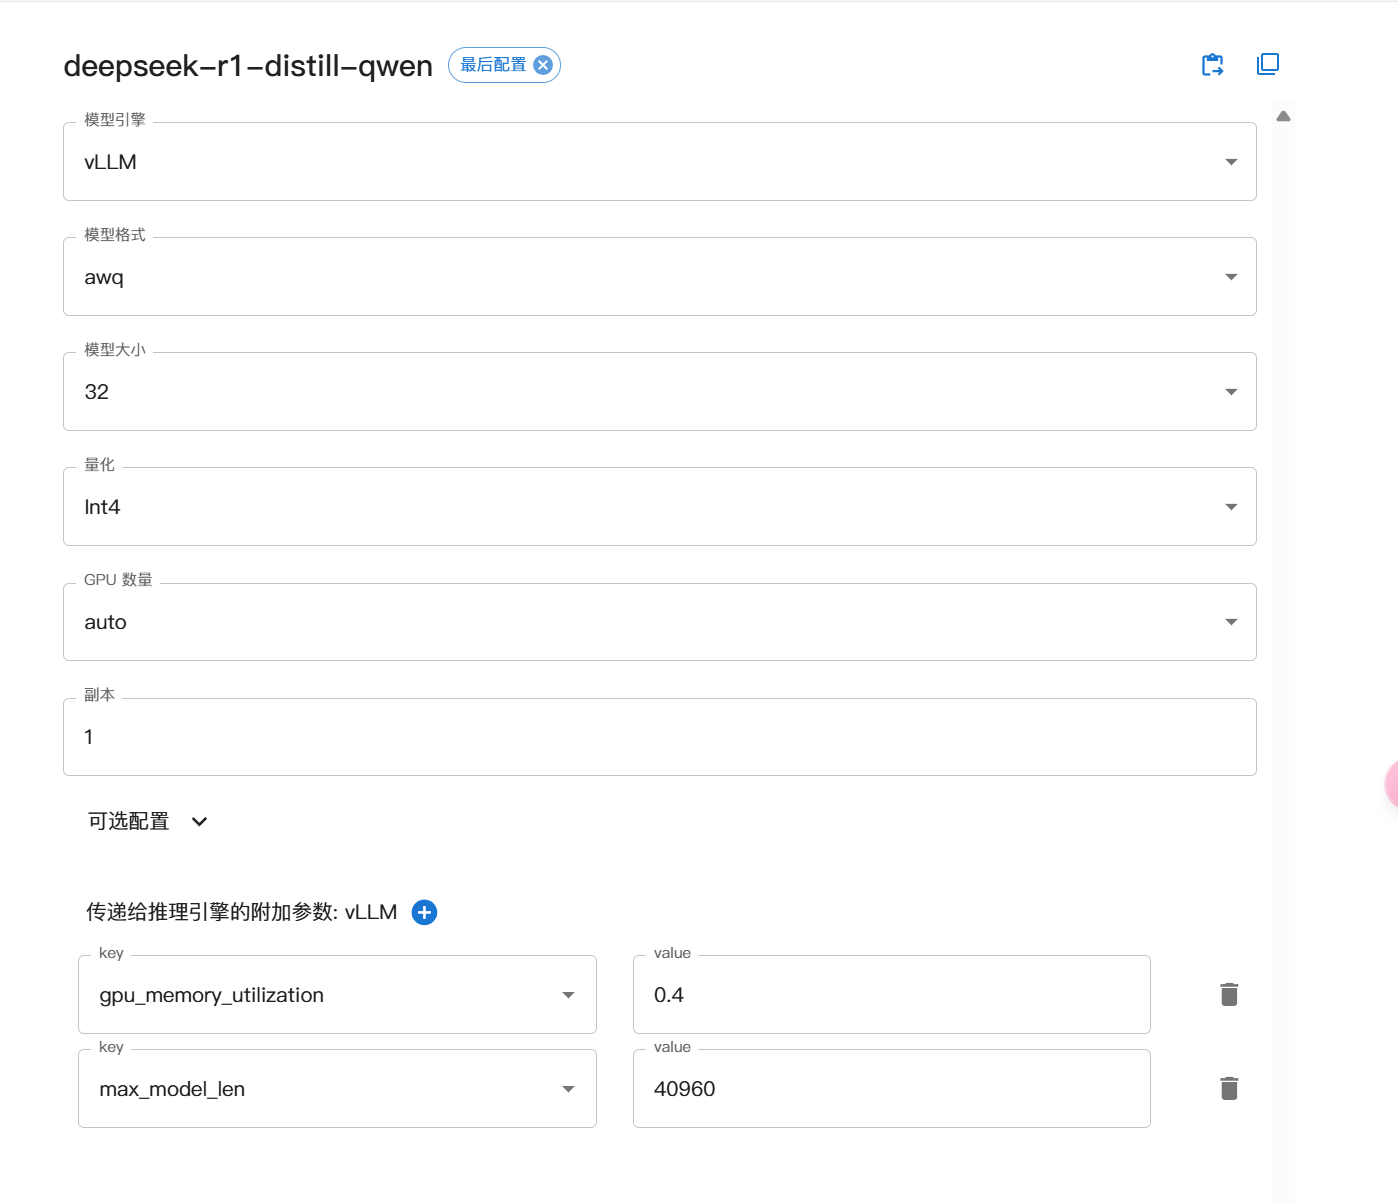Add a new vLLM parameter with plus icon
The width and height of the screenshot is (1398, 1203).
[424, 912]
